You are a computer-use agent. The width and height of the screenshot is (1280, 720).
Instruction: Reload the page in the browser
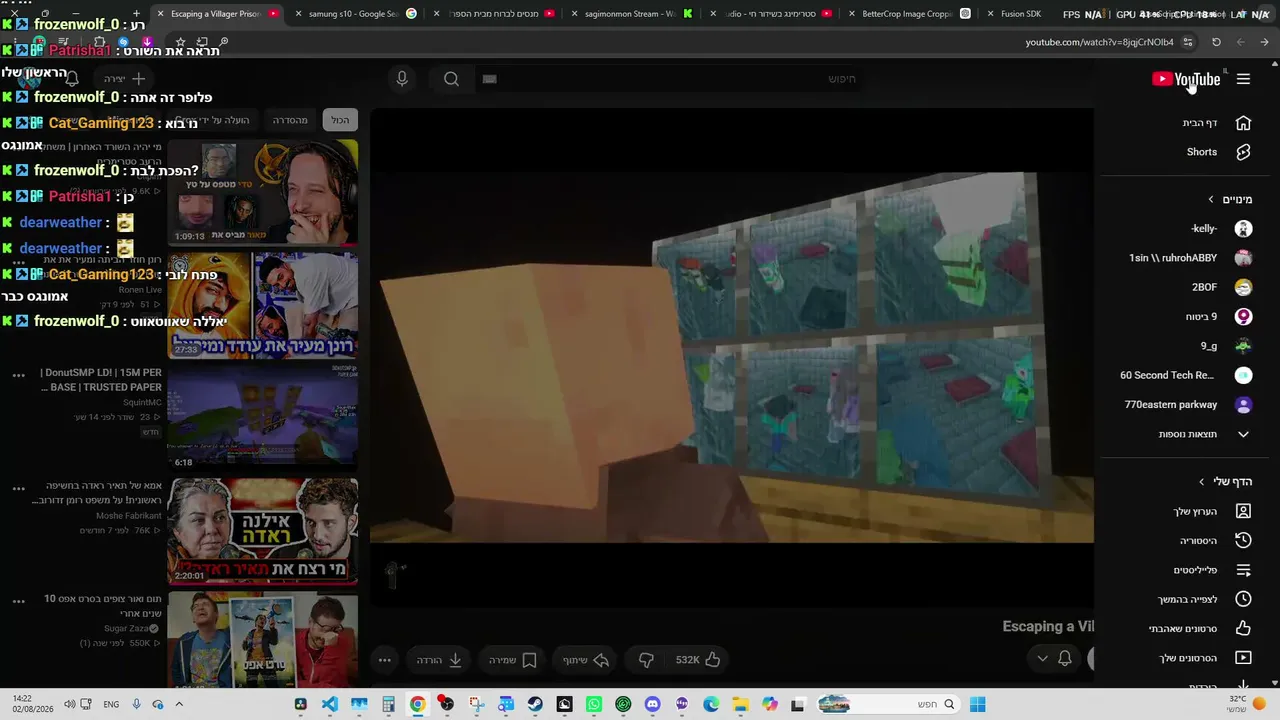pos(1216,42)
